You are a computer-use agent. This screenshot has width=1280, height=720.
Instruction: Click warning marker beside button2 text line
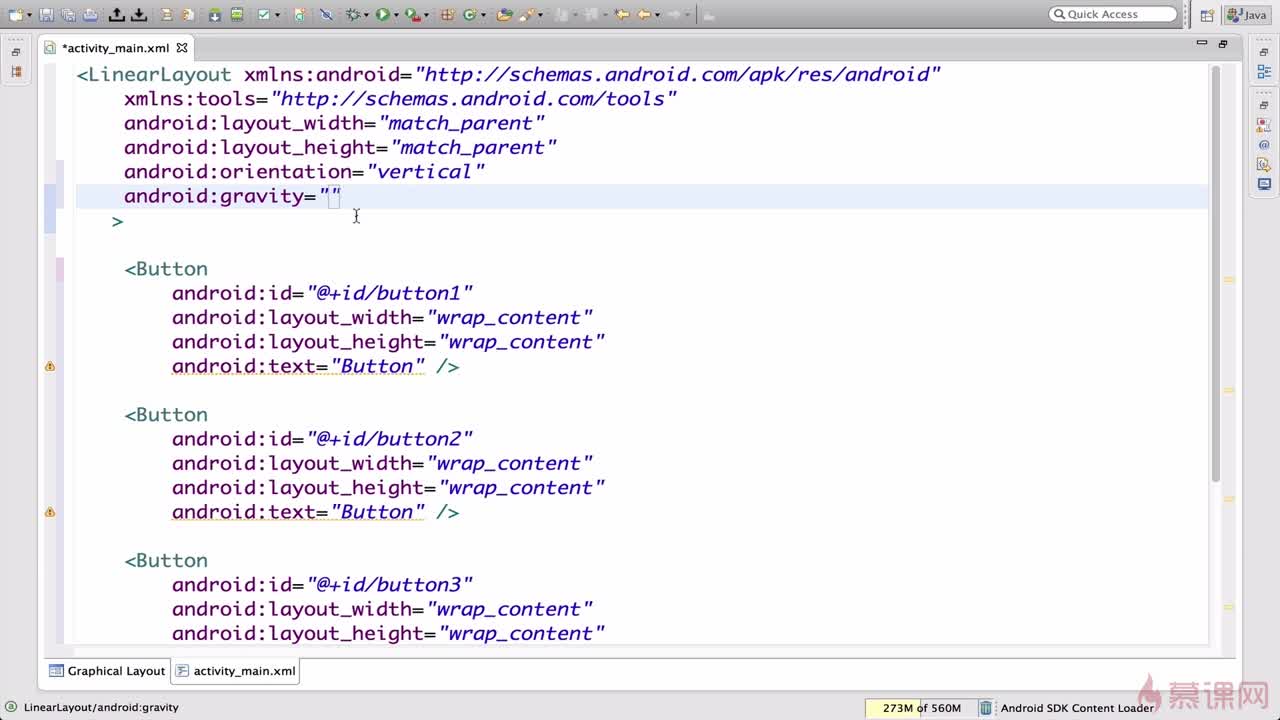pyautogui.click(x=50, y=512)
